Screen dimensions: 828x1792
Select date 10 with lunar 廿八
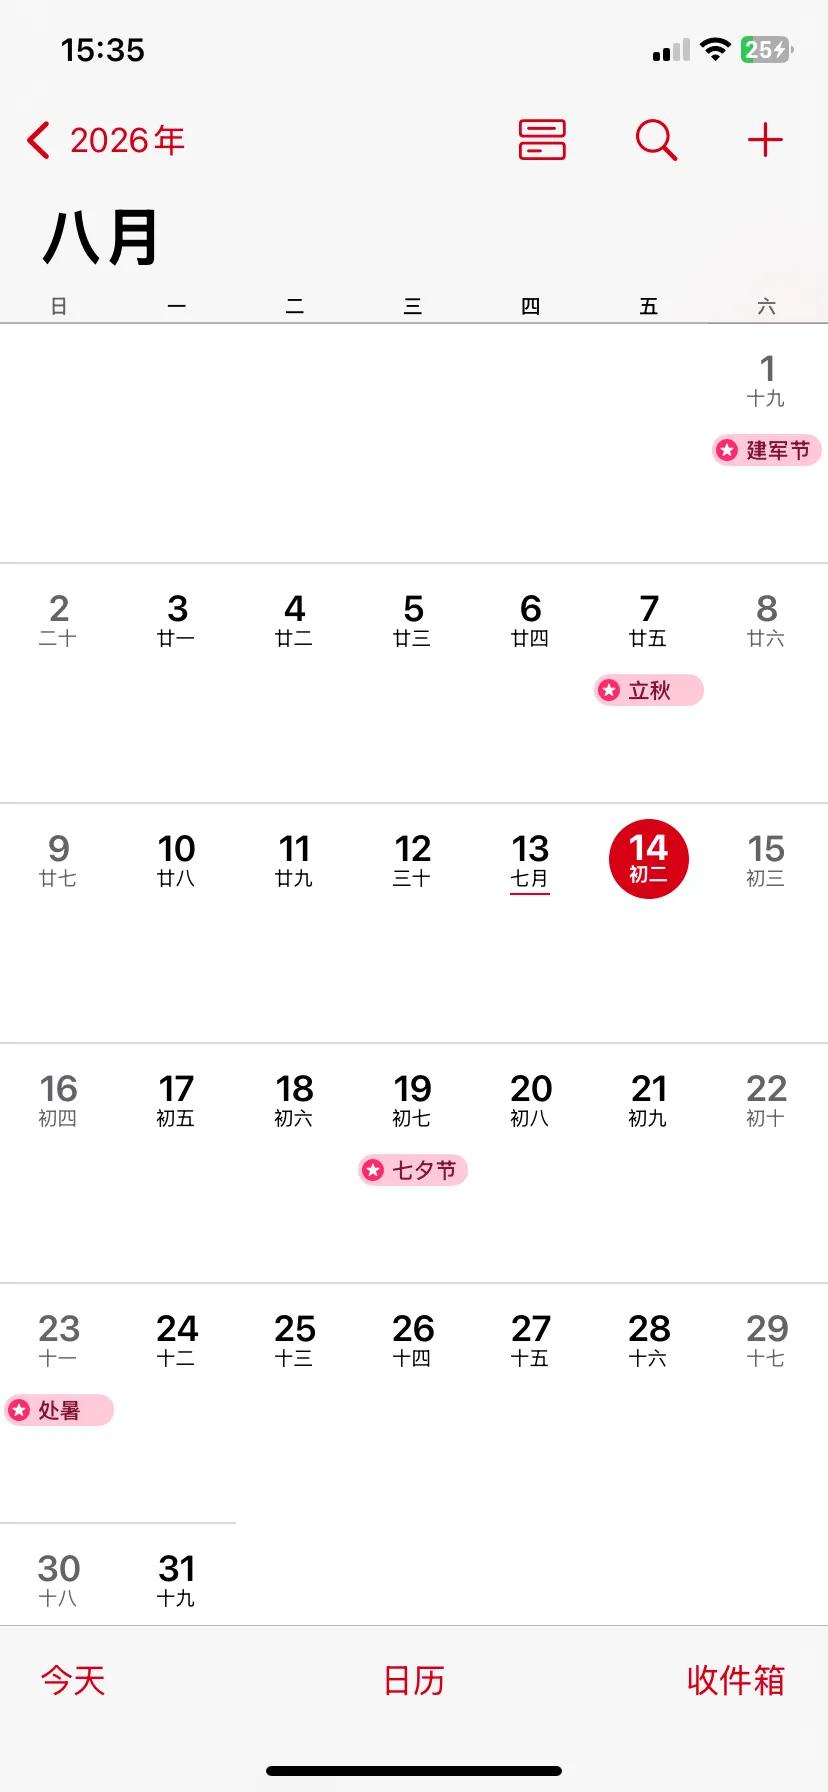coord(176,859)
